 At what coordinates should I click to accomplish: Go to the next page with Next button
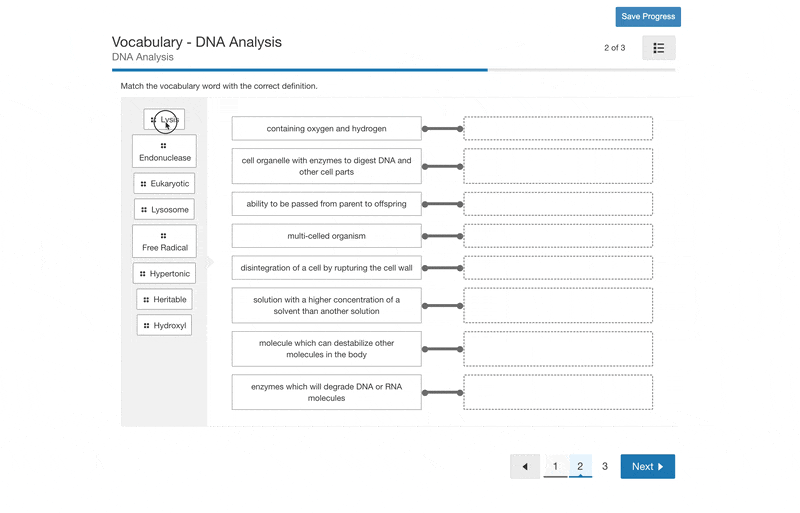[x=647, y=467]
